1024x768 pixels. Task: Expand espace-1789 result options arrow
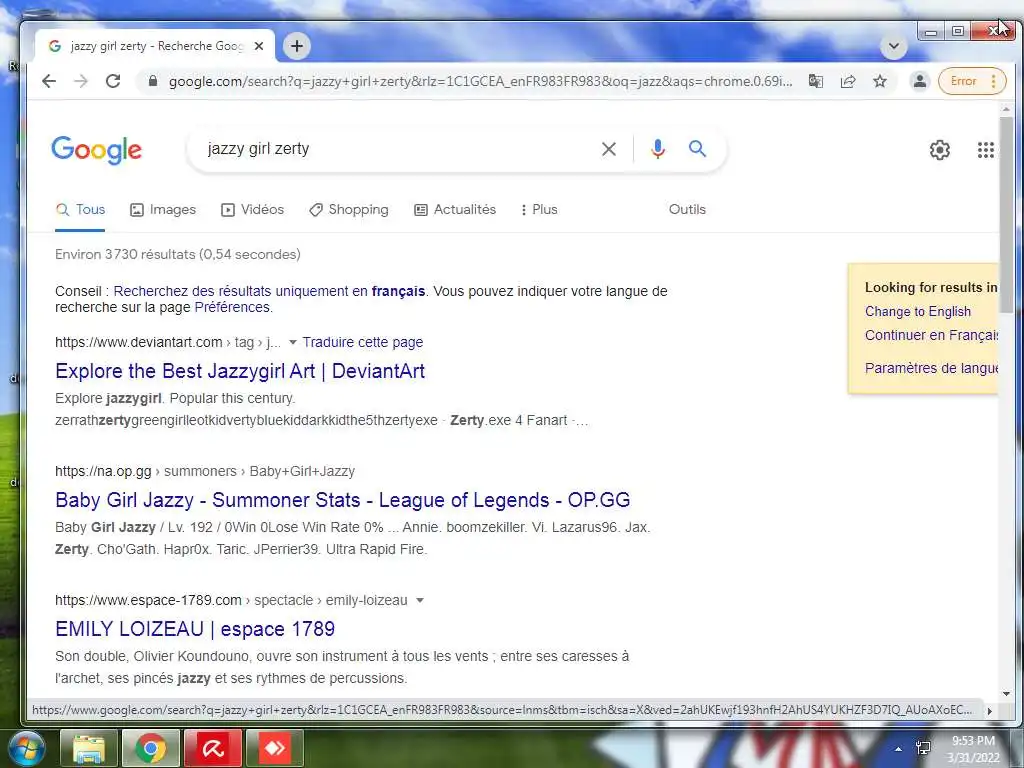419,600
